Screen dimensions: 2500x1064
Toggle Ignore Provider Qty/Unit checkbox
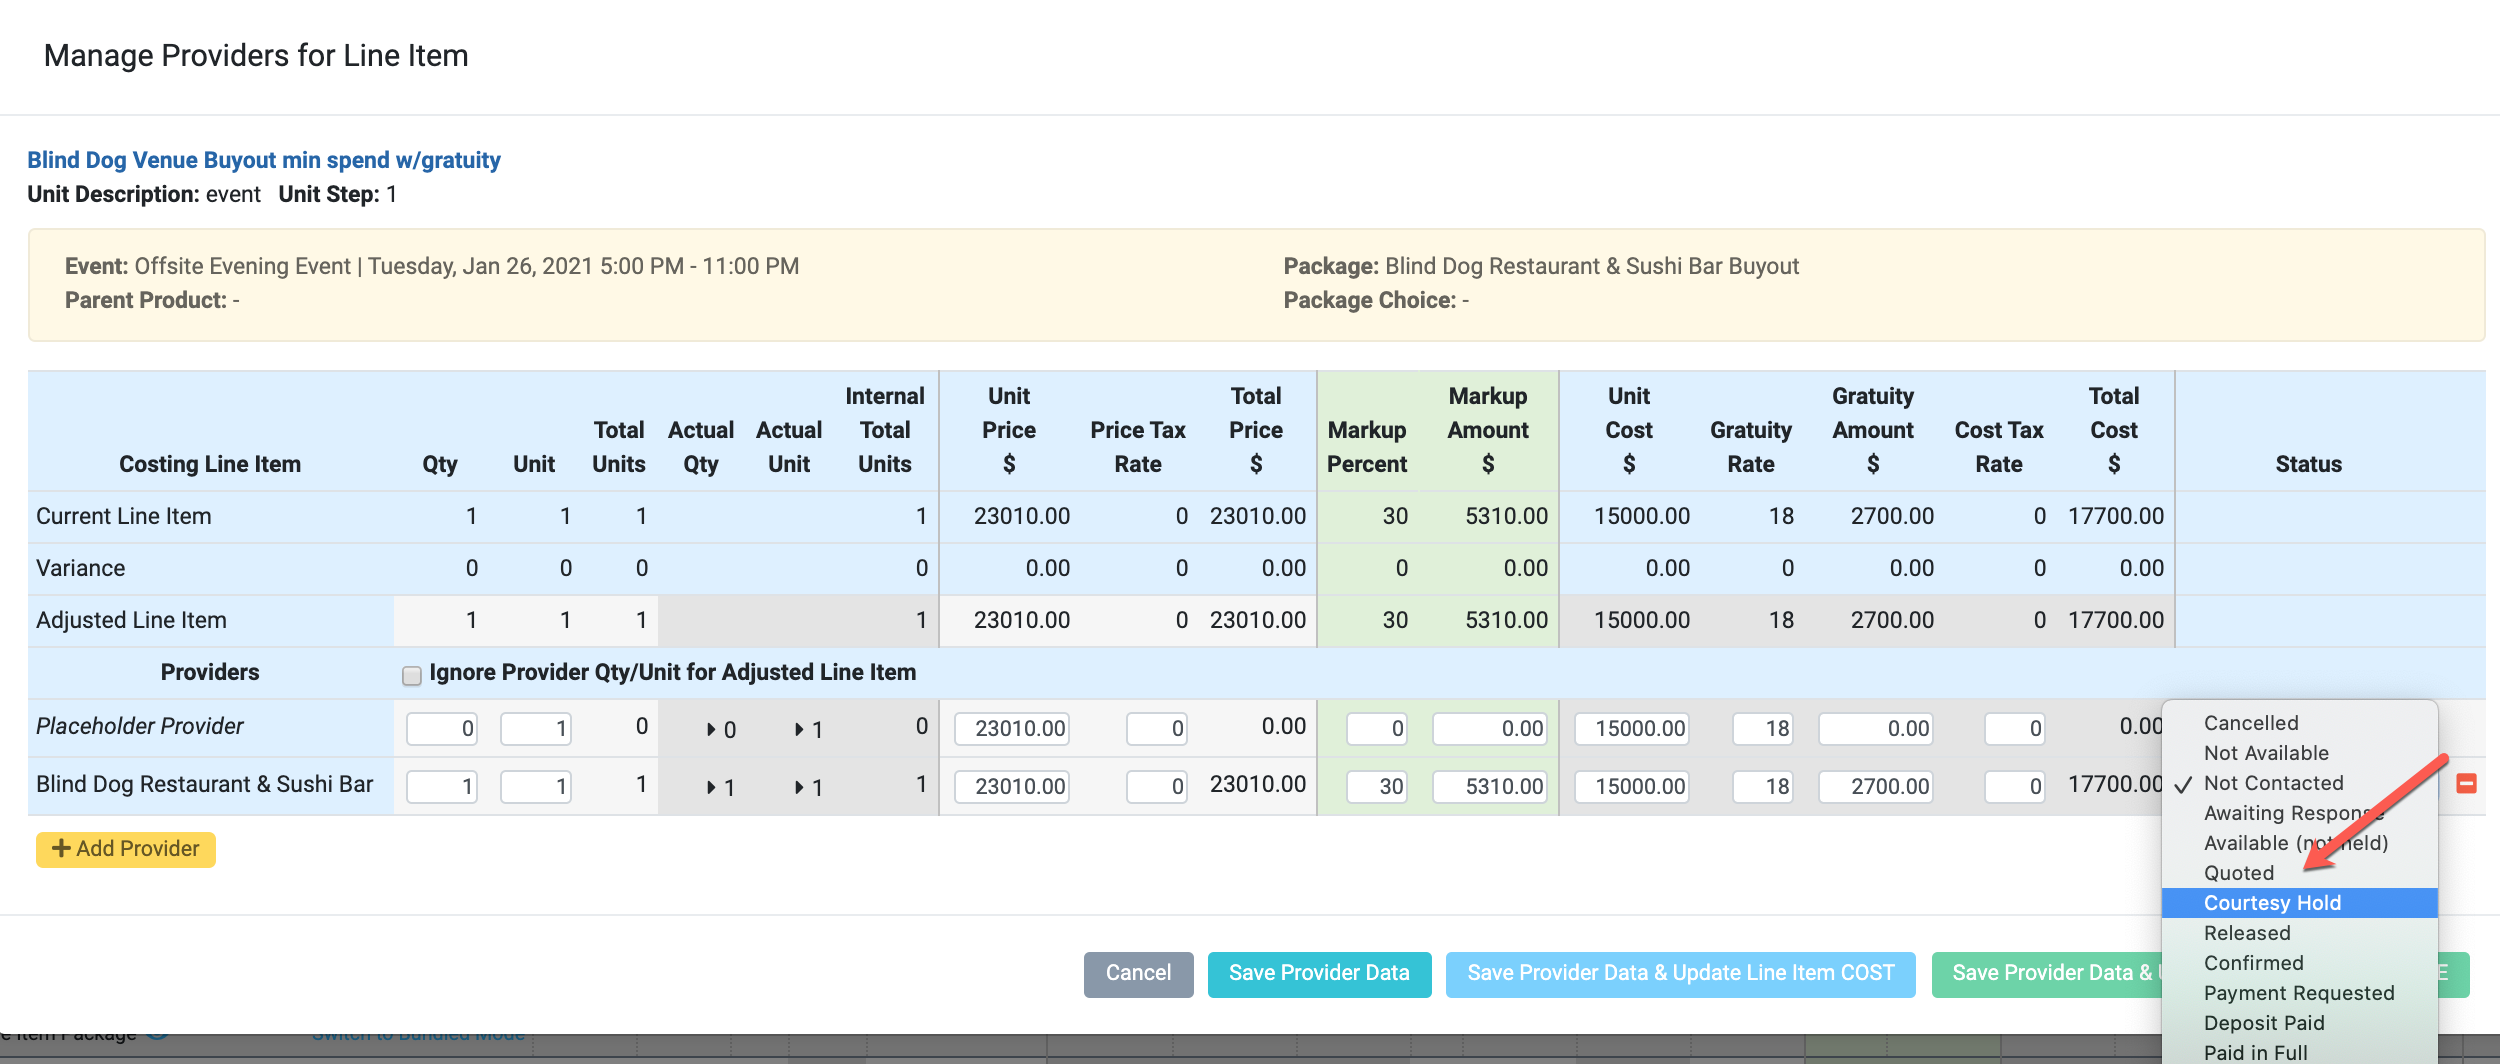tap(411, 675)
